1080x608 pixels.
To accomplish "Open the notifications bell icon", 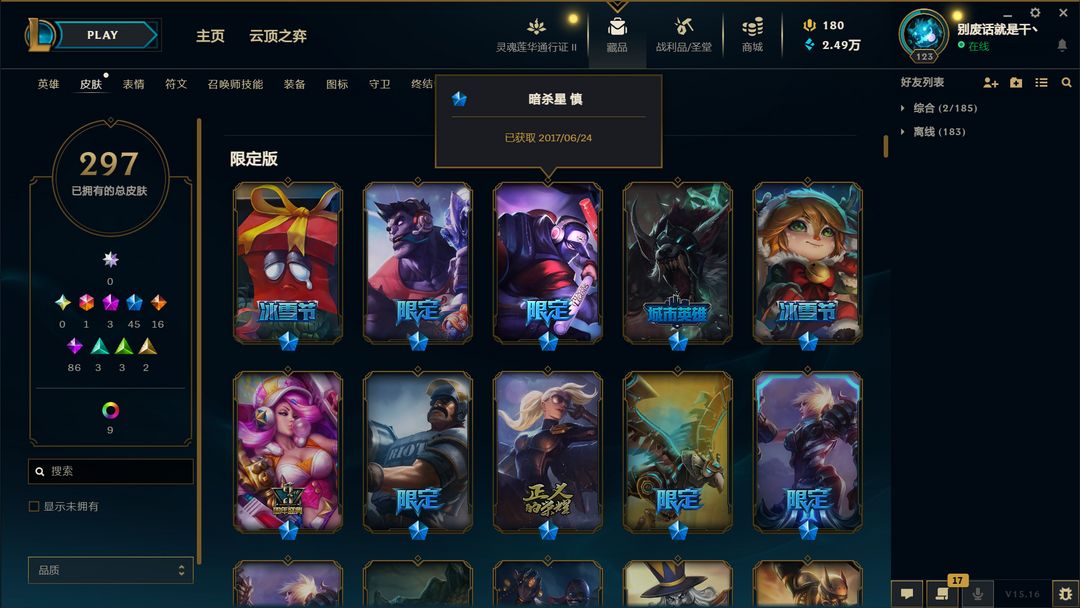I will click(x=1062, y=45).
